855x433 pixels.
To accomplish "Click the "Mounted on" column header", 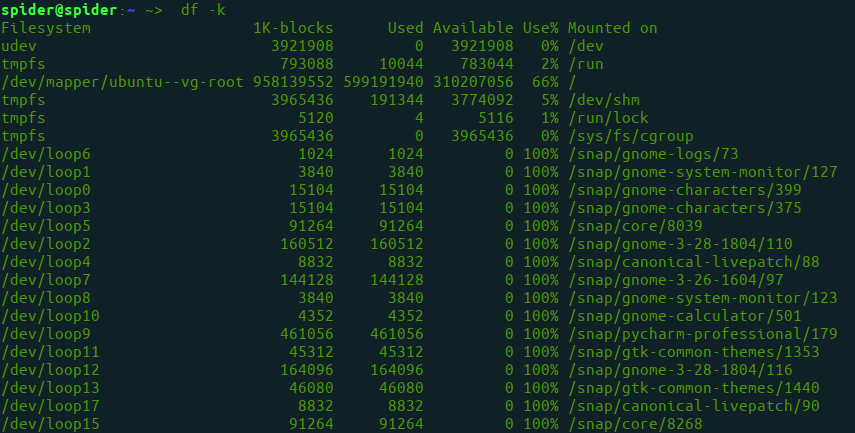I will 612,28.
